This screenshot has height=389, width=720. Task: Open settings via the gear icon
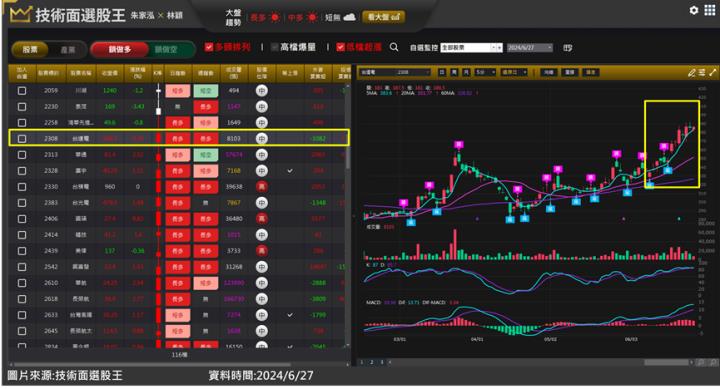(694, 10)
